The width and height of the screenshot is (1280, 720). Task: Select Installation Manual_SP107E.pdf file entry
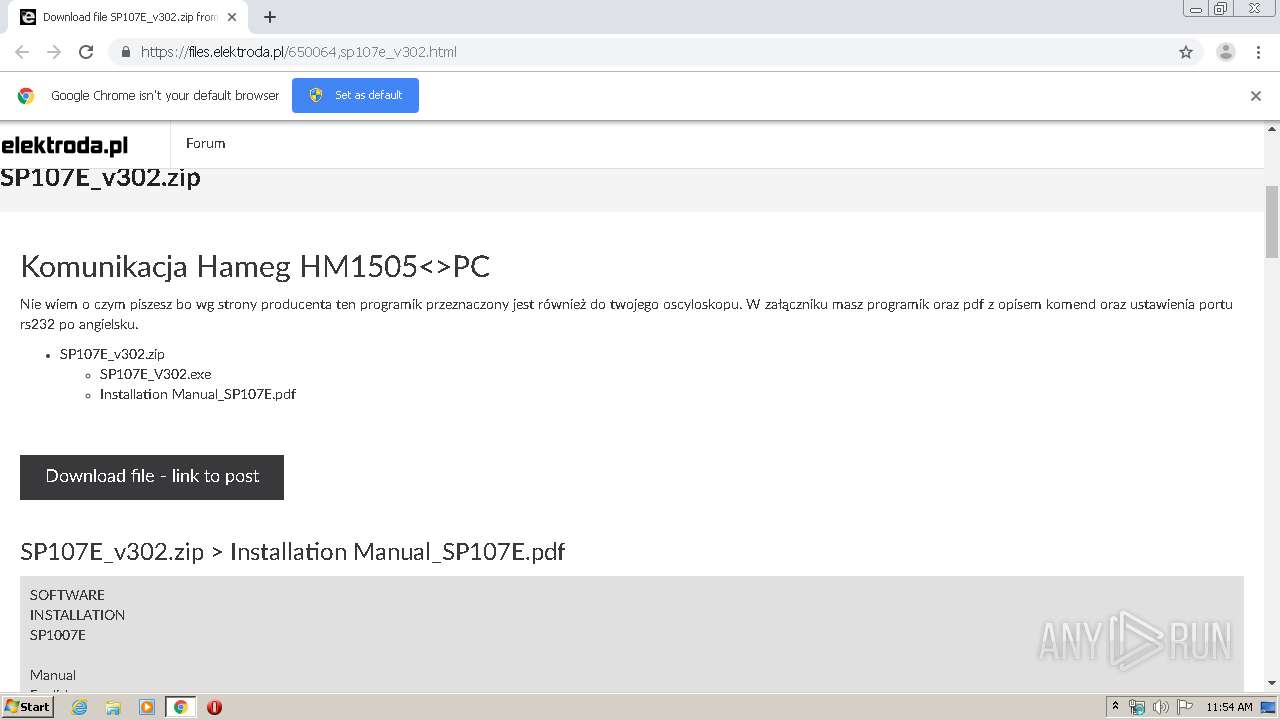[x=198, y=394]
